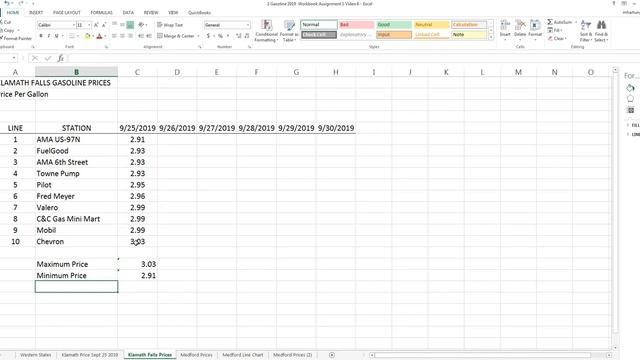Click the Decrease Font Size icon
The image size is (640, 360).
tap(104, 25)
